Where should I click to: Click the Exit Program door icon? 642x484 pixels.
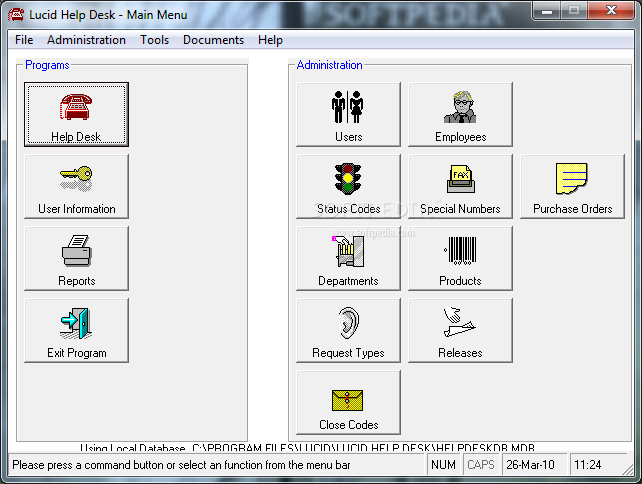pyautogui.click(x=76, y=330)
